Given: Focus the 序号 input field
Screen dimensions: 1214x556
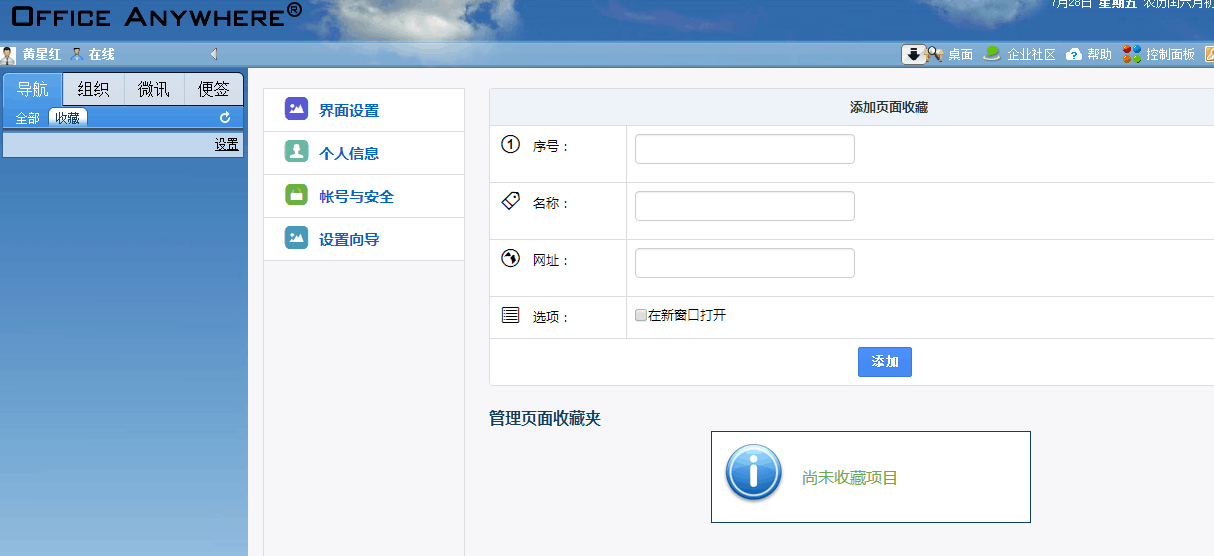Looking at the screenshot, I should point(745,149).
